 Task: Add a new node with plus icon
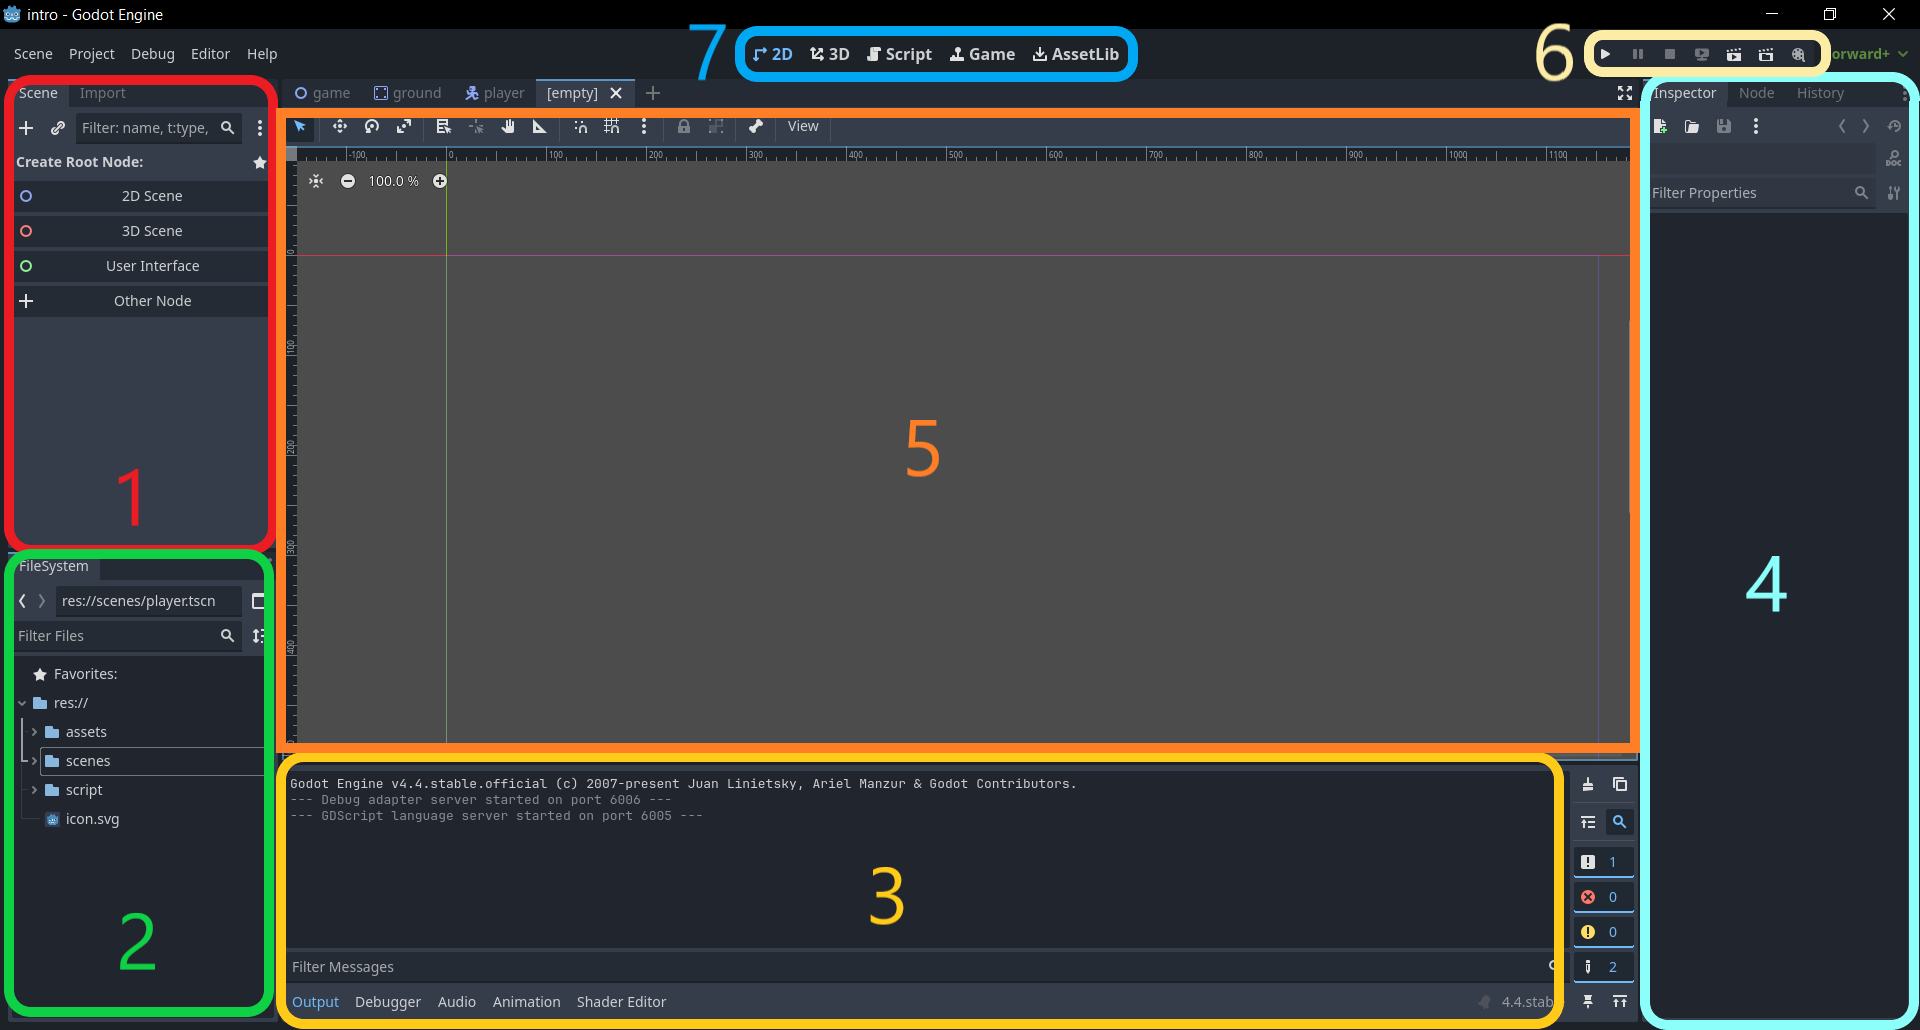click(27, 128)
